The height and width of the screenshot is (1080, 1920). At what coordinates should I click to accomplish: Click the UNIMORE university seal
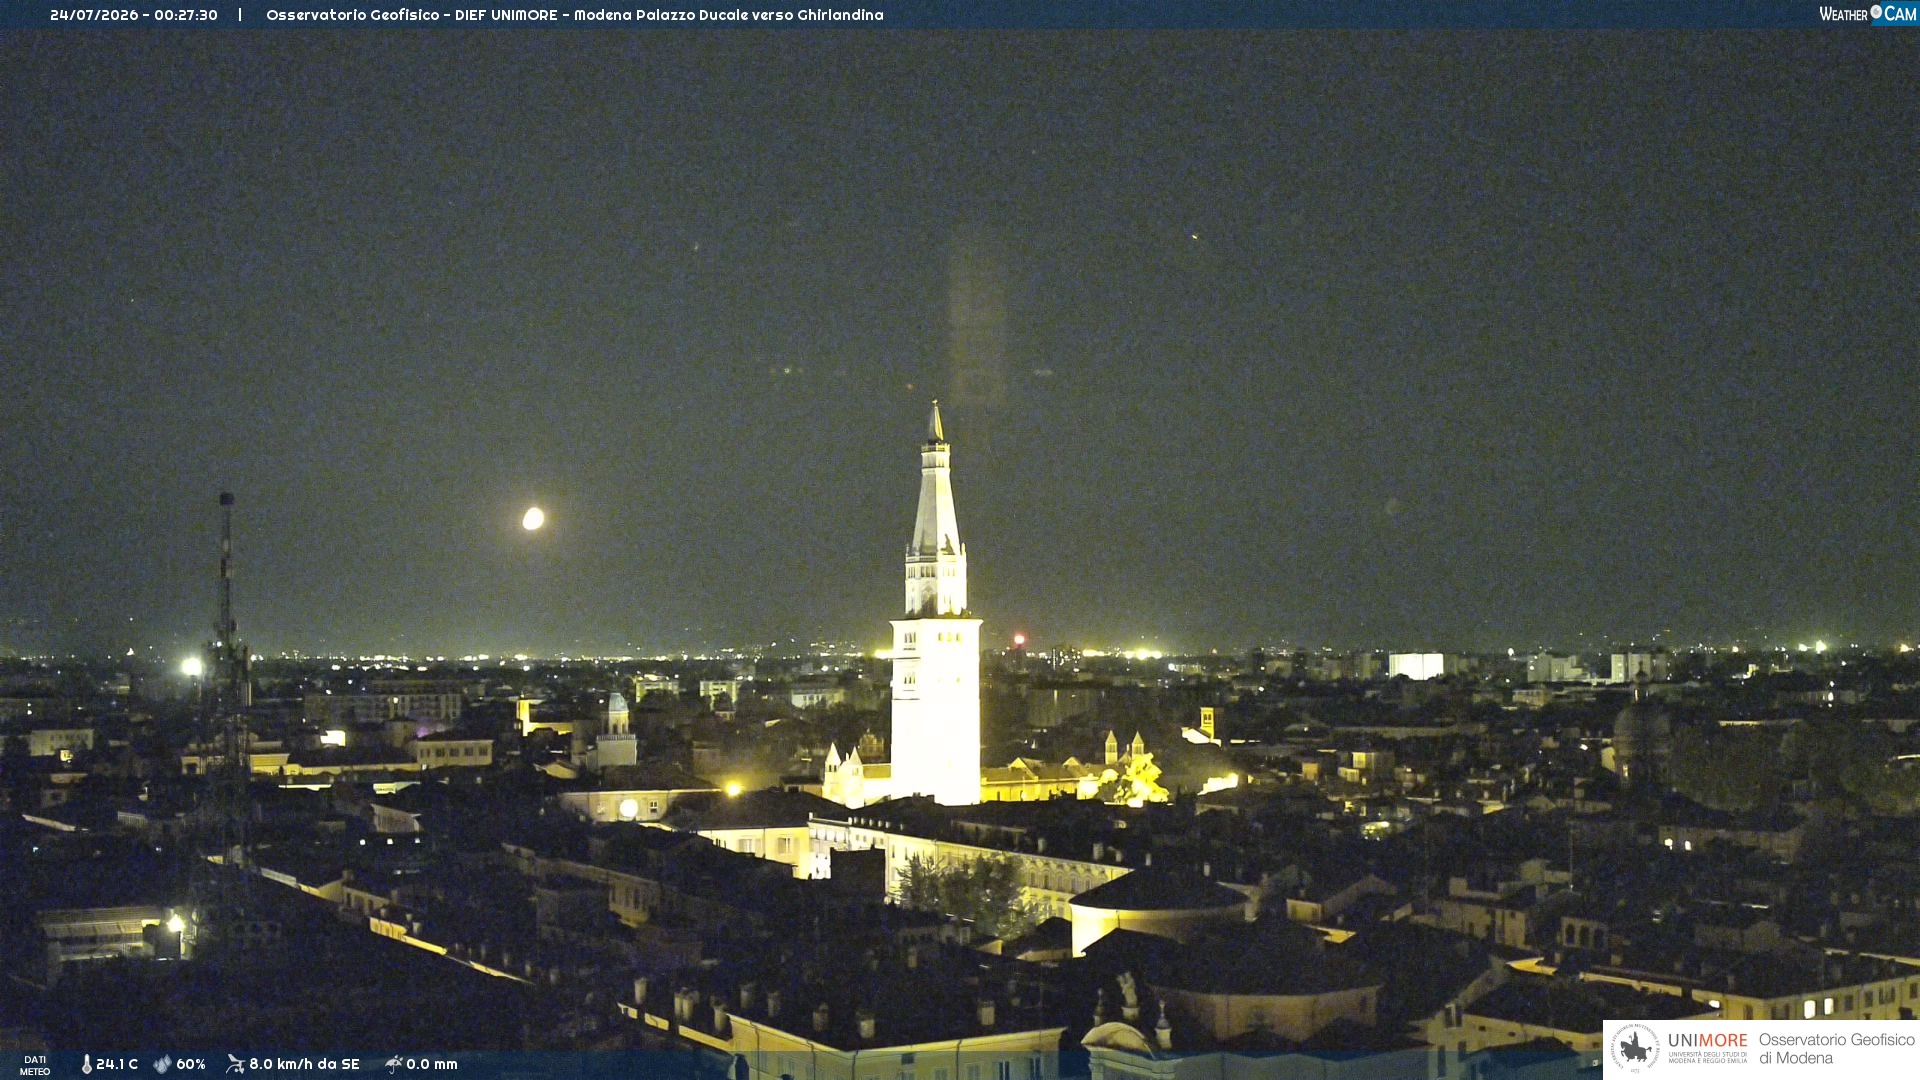coord(1635,1048)
